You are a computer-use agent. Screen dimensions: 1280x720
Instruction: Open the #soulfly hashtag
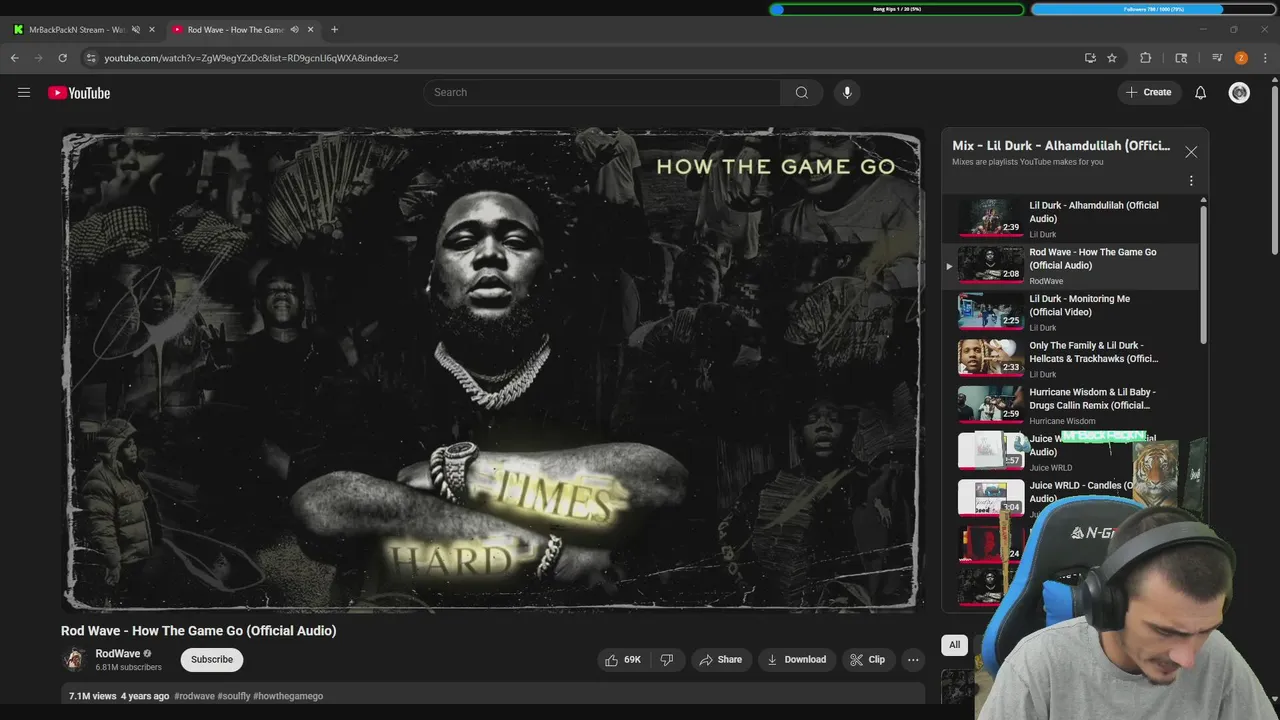pos(234,696)
